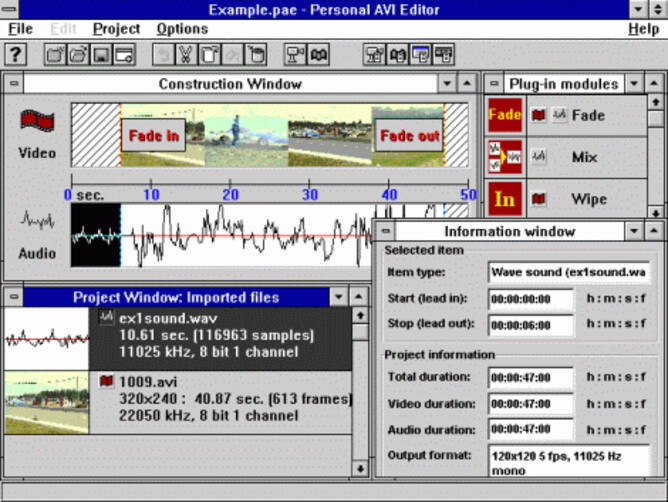Screen dimensions: 668x502
Task: Select the ex1sound.wav waveform thumbnail
Action: tap(46, 339)
